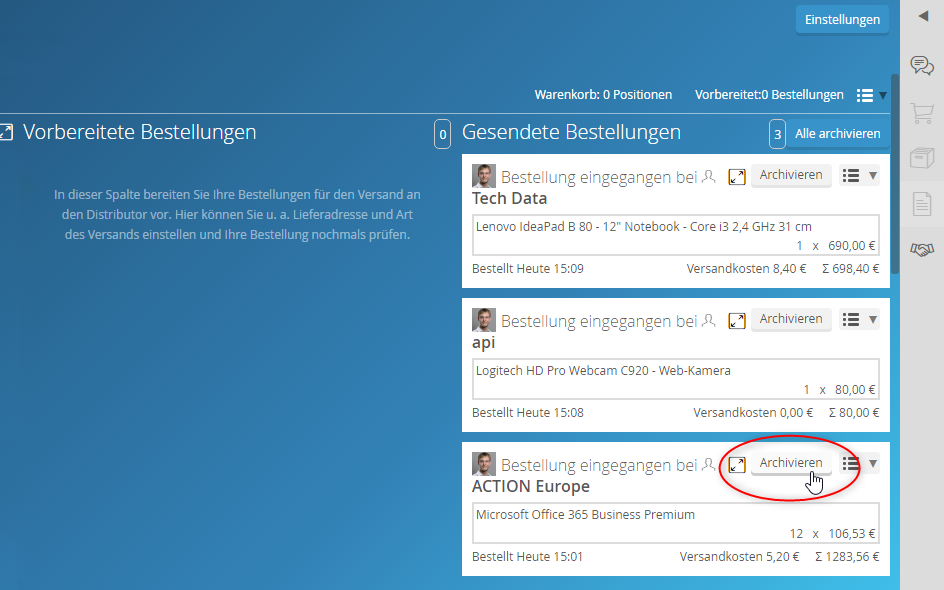Click Warenkorb: 0 Positionen link

(603, 95)
